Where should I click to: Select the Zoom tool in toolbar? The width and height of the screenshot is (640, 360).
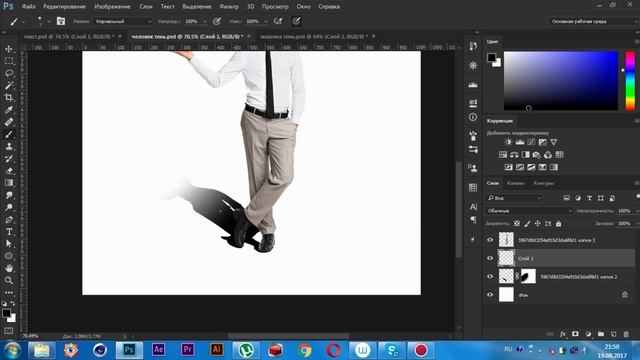(x=9, y=280)
